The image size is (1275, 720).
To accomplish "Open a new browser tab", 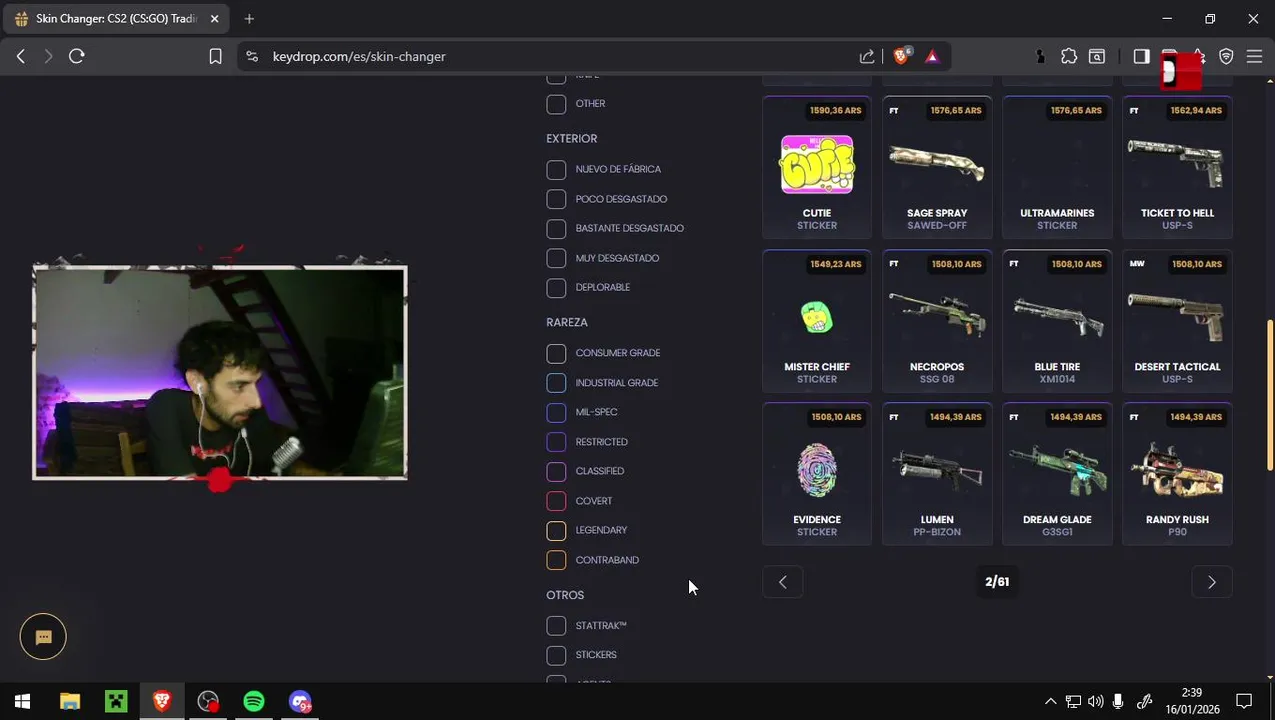I will pos(249,19).
